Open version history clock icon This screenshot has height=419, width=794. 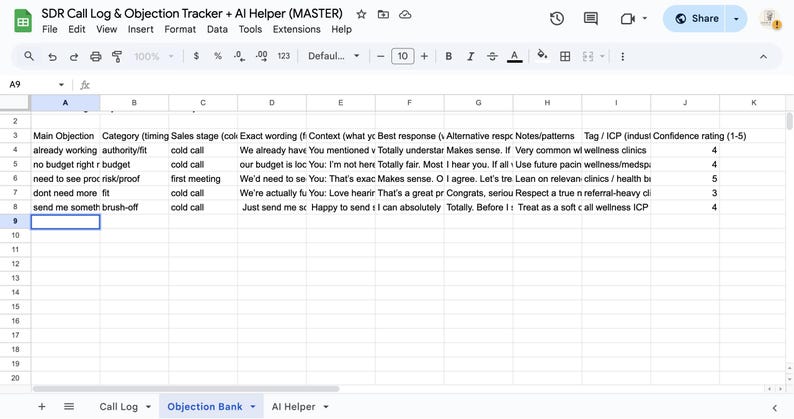(557, 19)
